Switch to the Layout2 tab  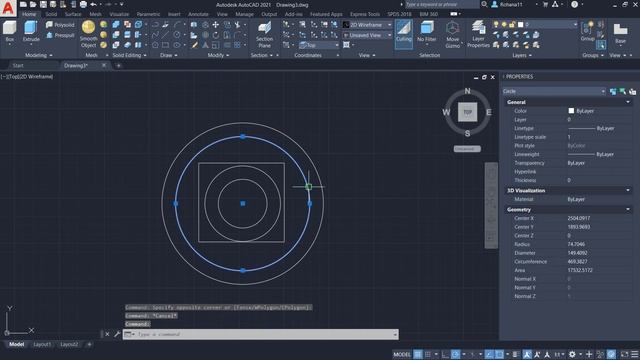coord(69,344)
